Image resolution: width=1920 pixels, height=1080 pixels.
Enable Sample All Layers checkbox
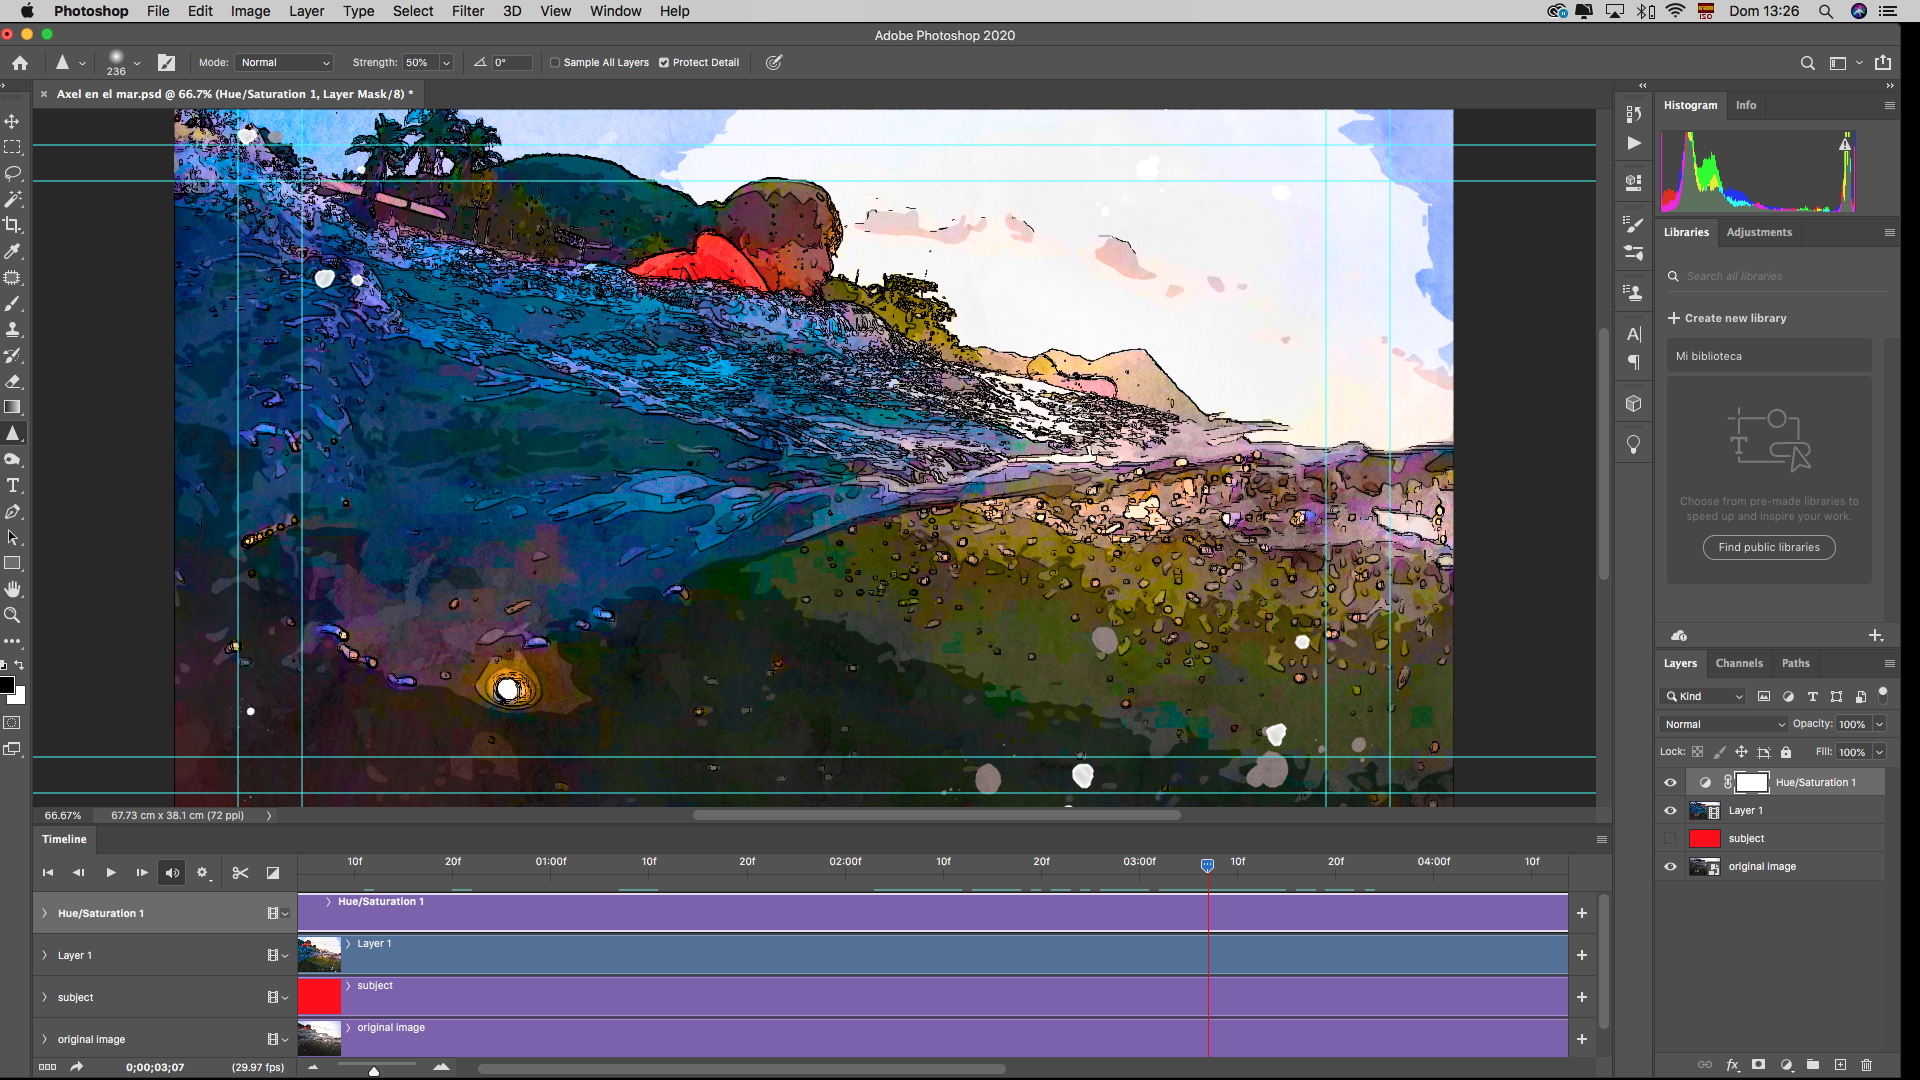tap(555, 62)
